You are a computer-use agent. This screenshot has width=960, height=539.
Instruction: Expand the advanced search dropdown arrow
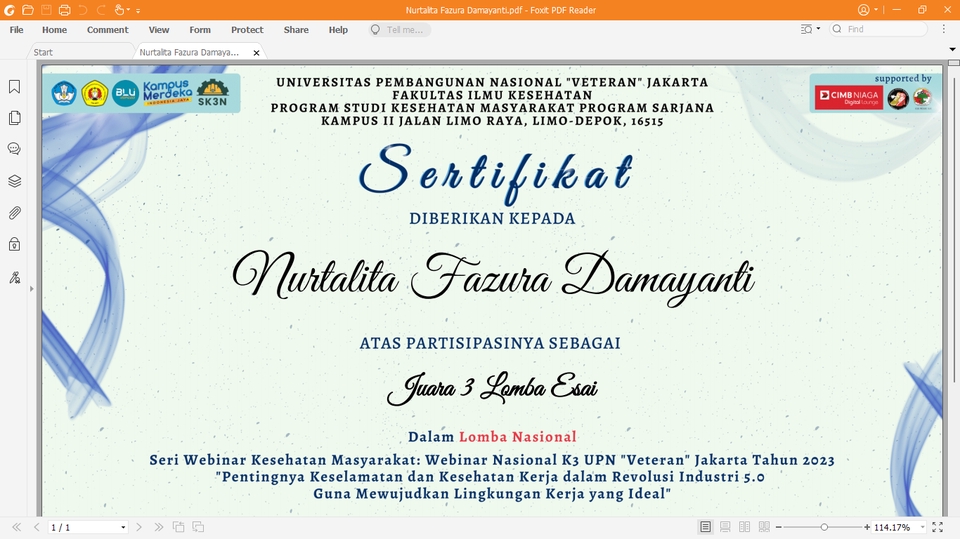coord(819,29)
